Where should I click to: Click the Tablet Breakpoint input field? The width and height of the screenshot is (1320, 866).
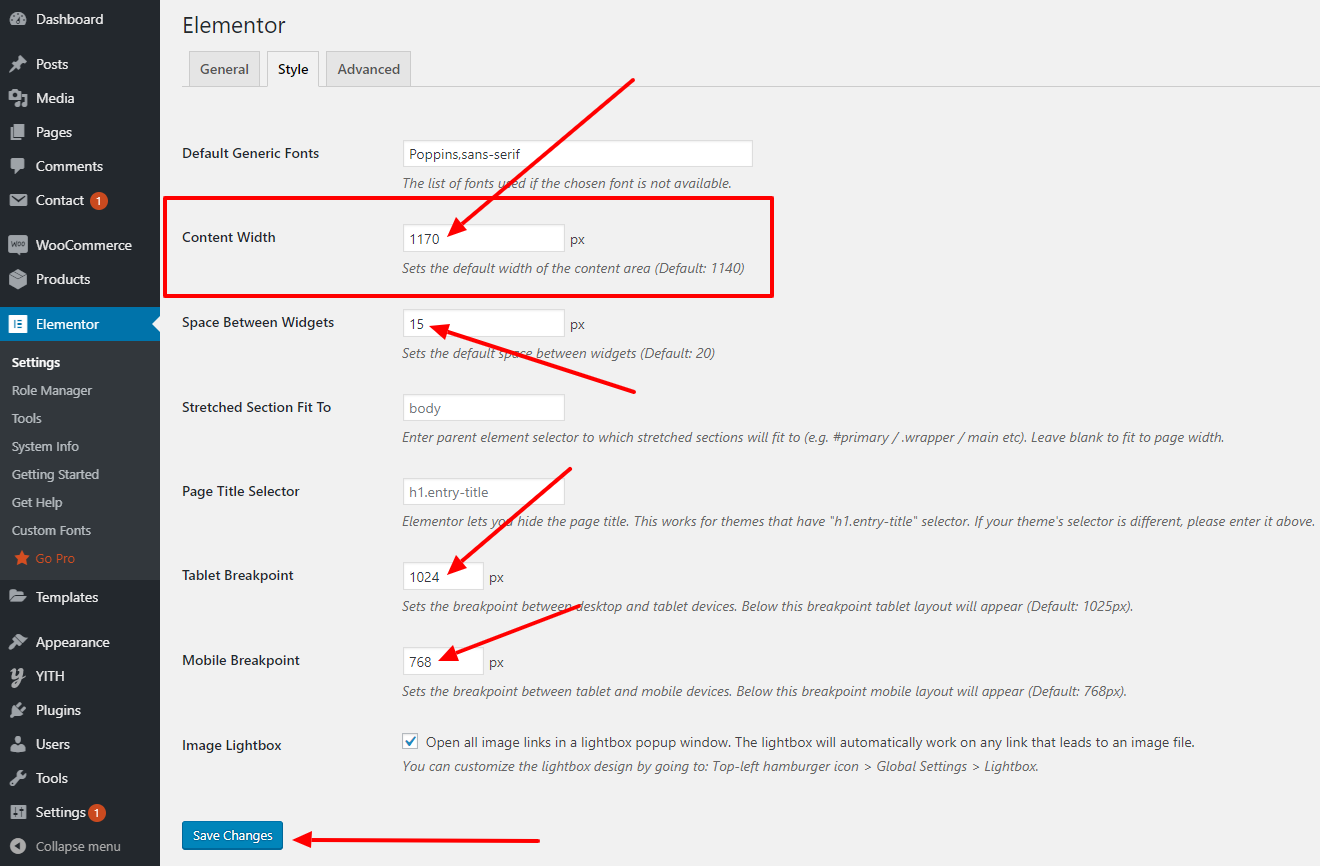(x=443, y=577)
